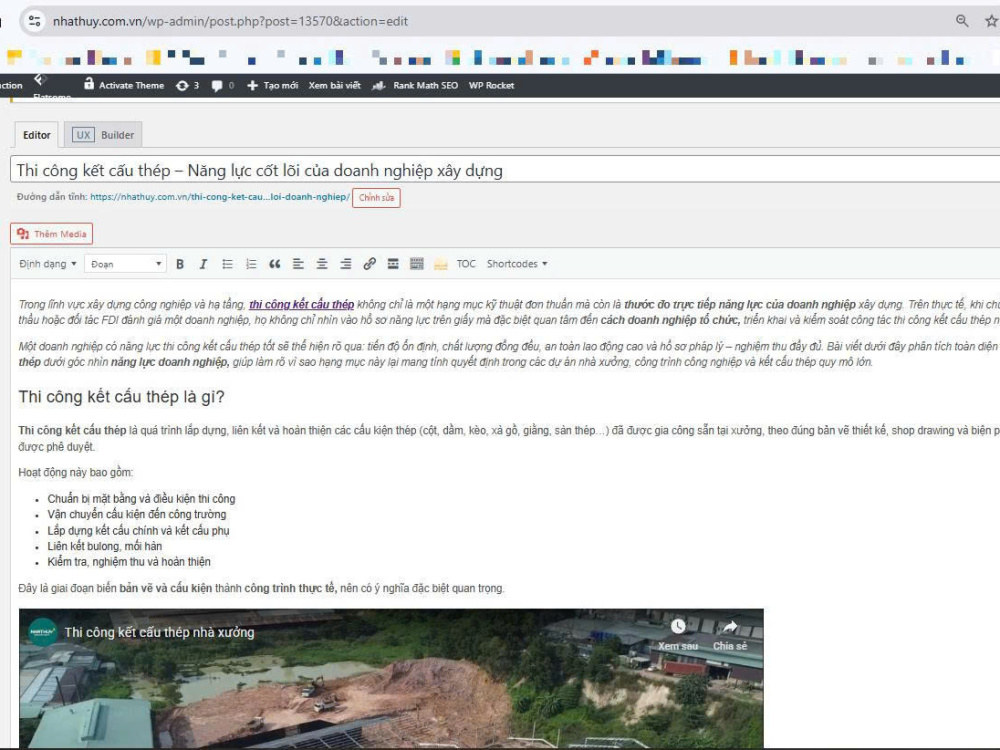Click the video channel avatar logo
Viewport: 1000px width, 750px height.
(43, 632)
